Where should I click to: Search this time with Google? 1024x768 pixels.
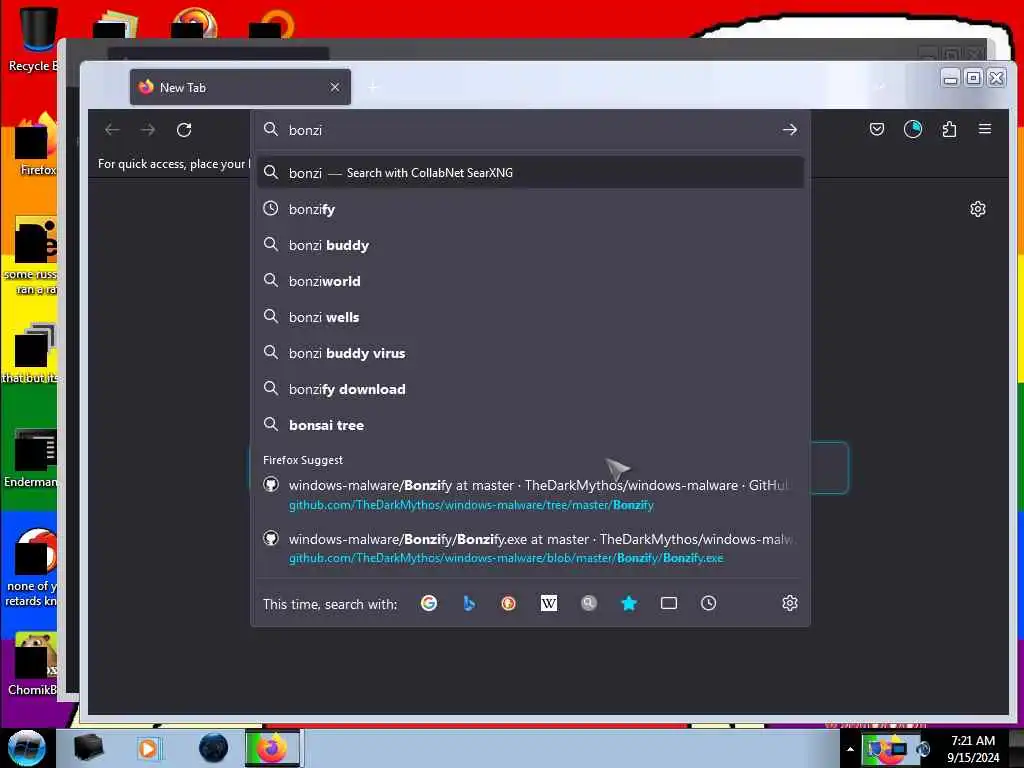tap(428, 603)
